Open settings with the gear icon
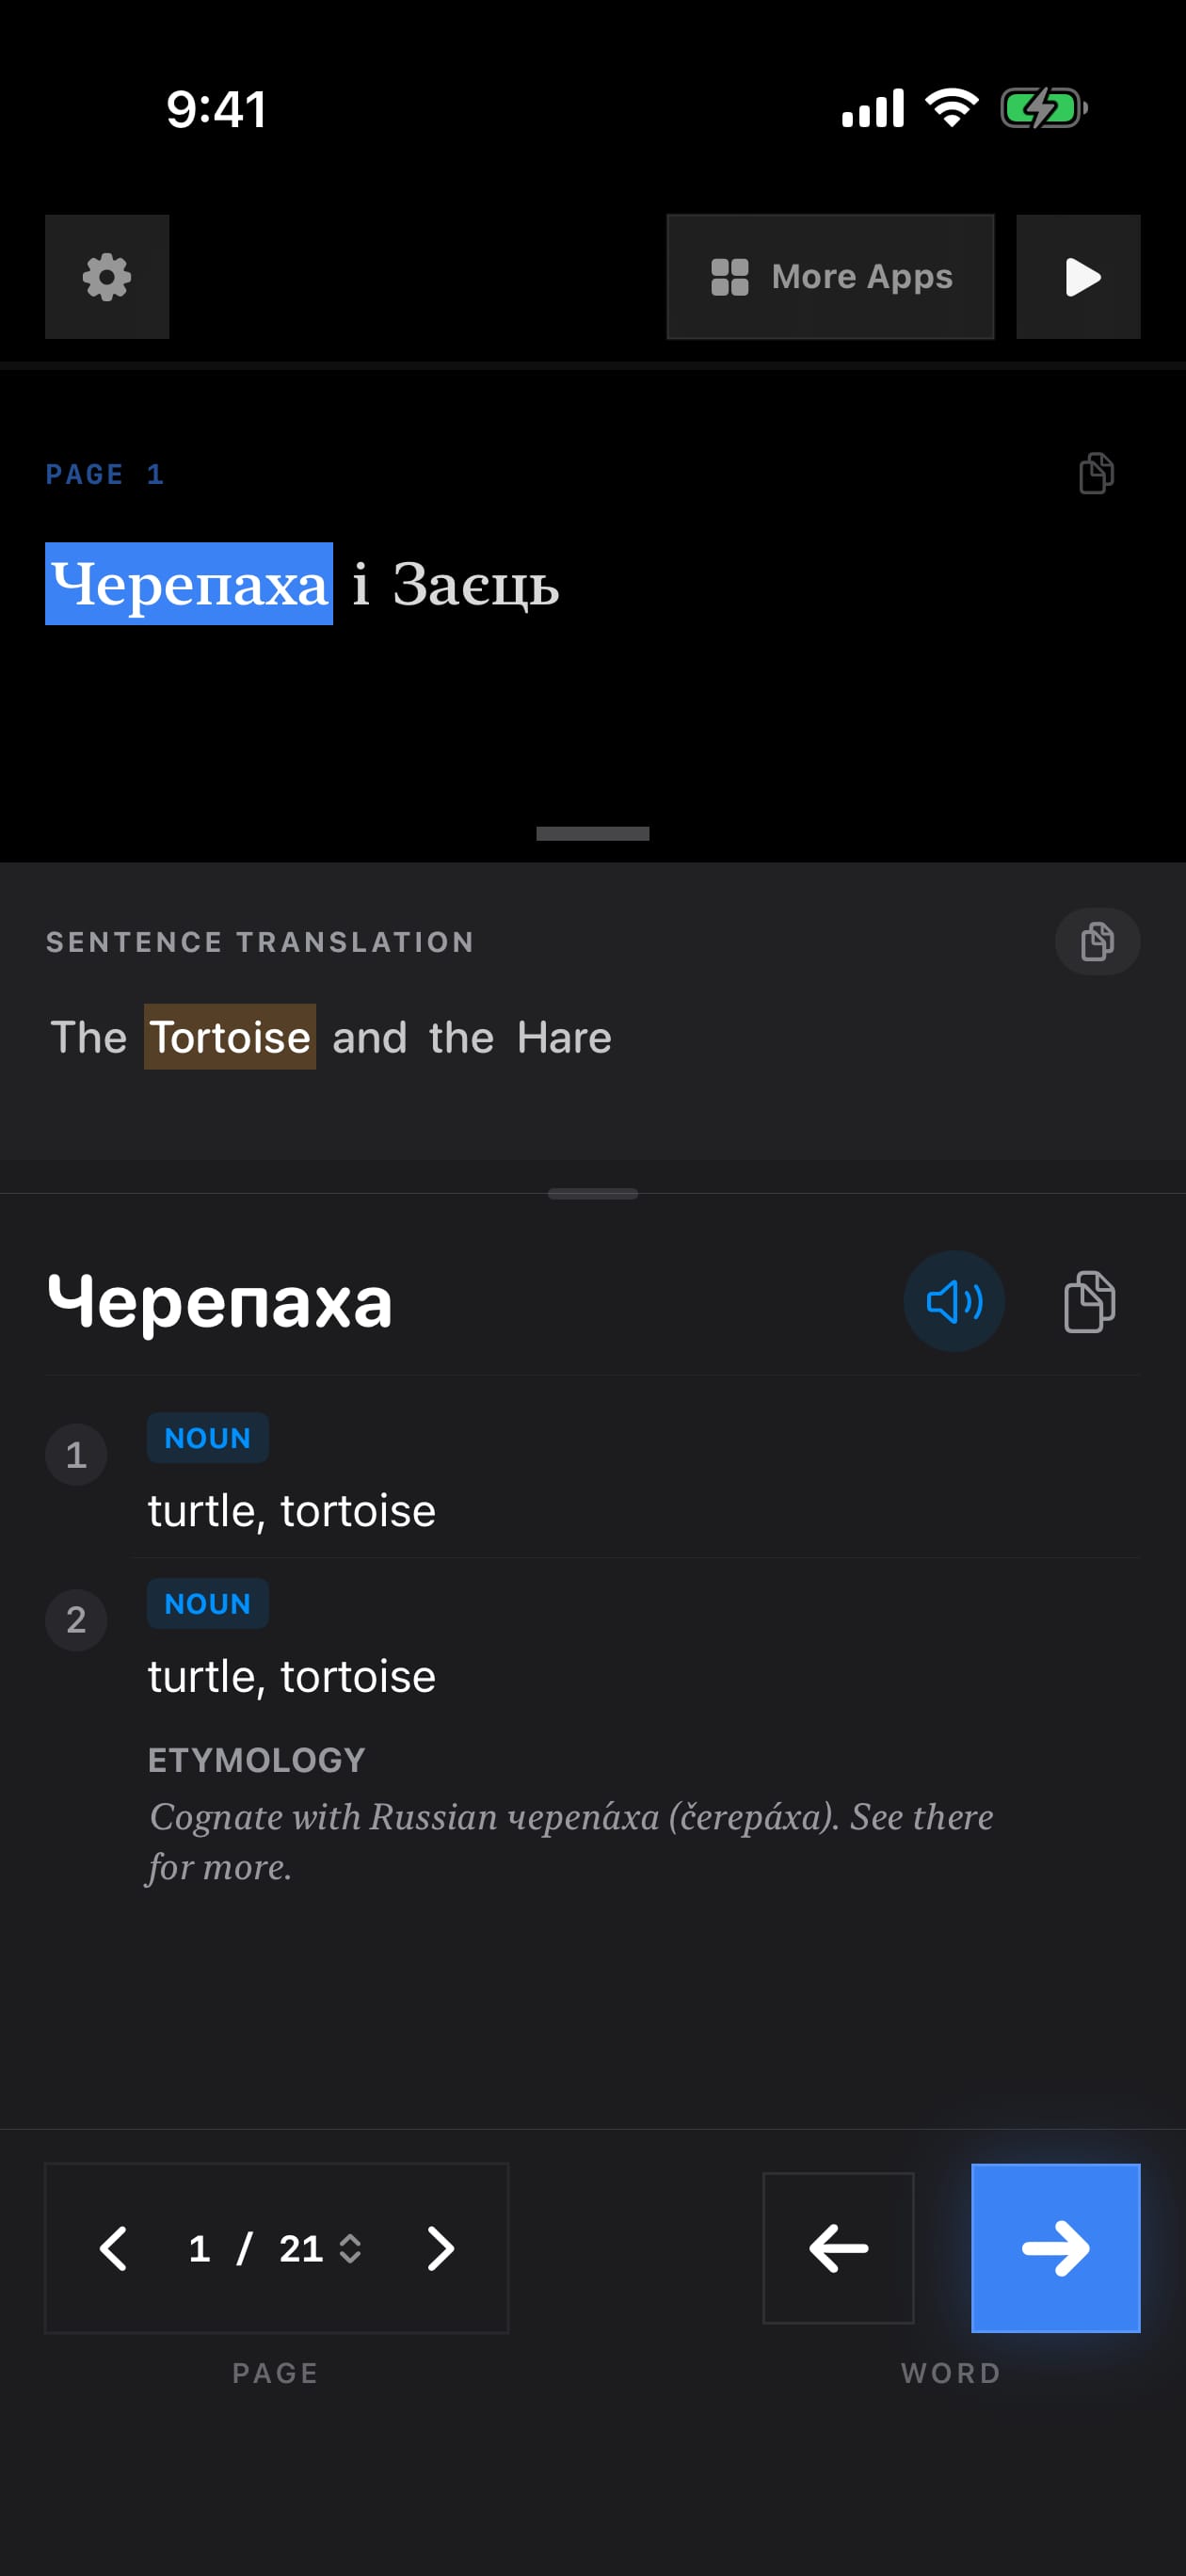 (x=107, y=277)
